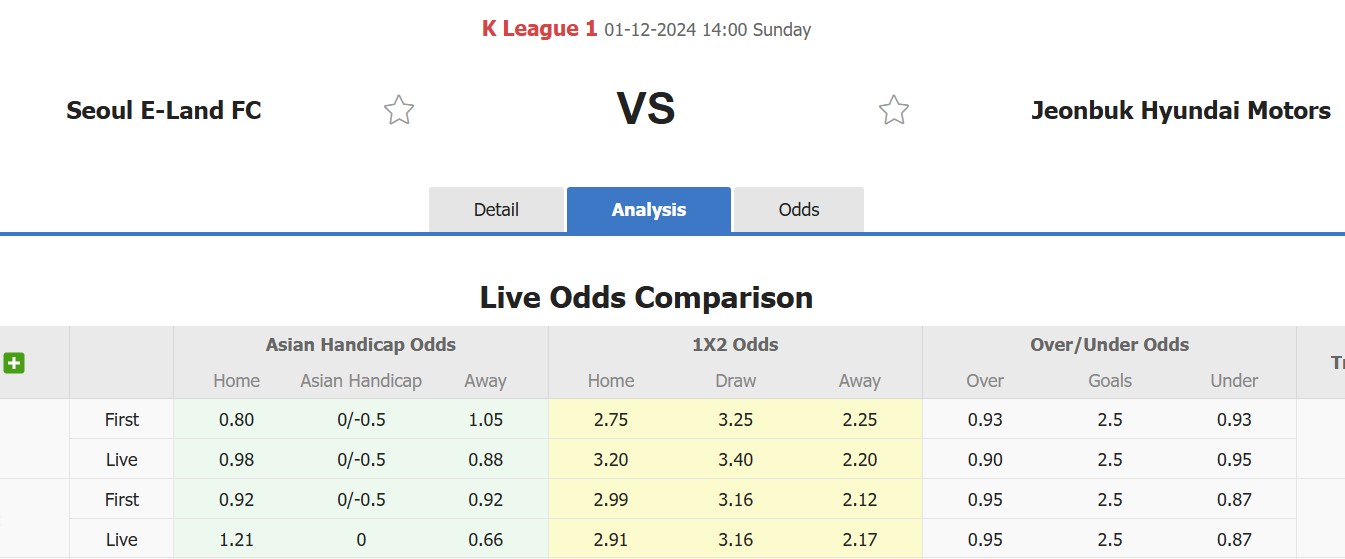Click the live Asian handicap away odds 0.66

coord(485,540)
